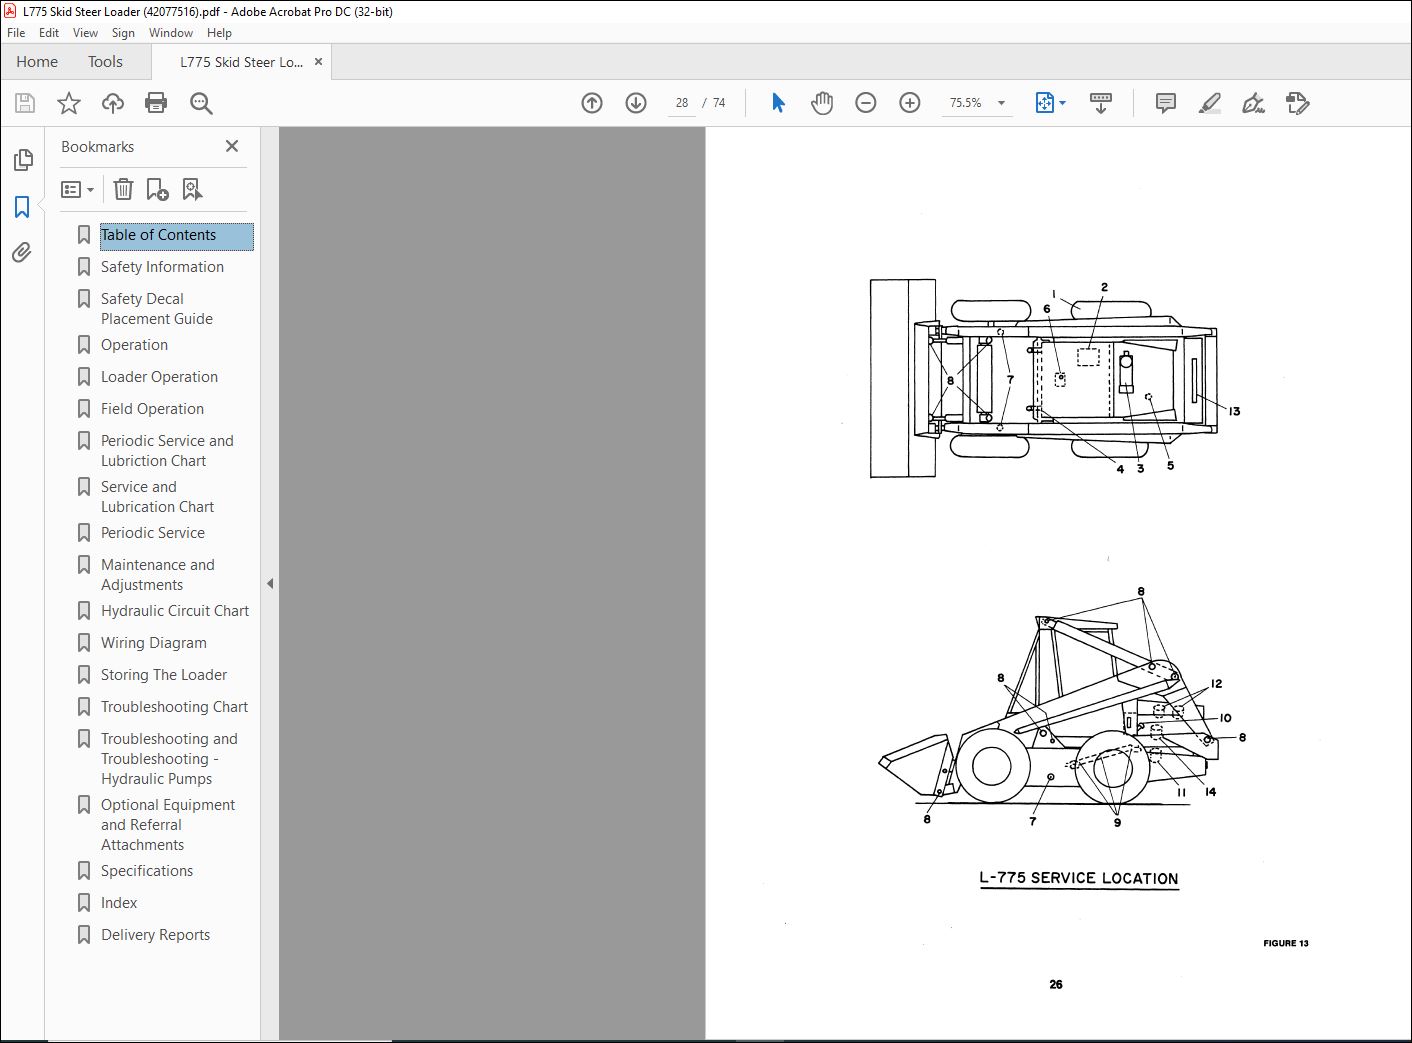Open the Edit menu
Screen dimensions: 1412x1043
pyautogui.click(x=49, y=33)
